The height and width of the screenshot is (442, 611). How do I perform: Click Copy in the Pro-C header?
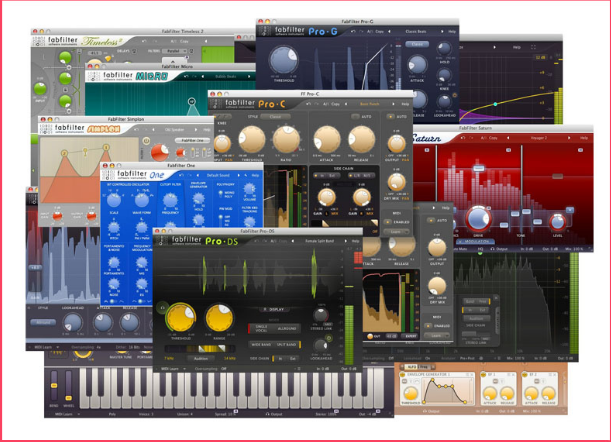point(335,104)
